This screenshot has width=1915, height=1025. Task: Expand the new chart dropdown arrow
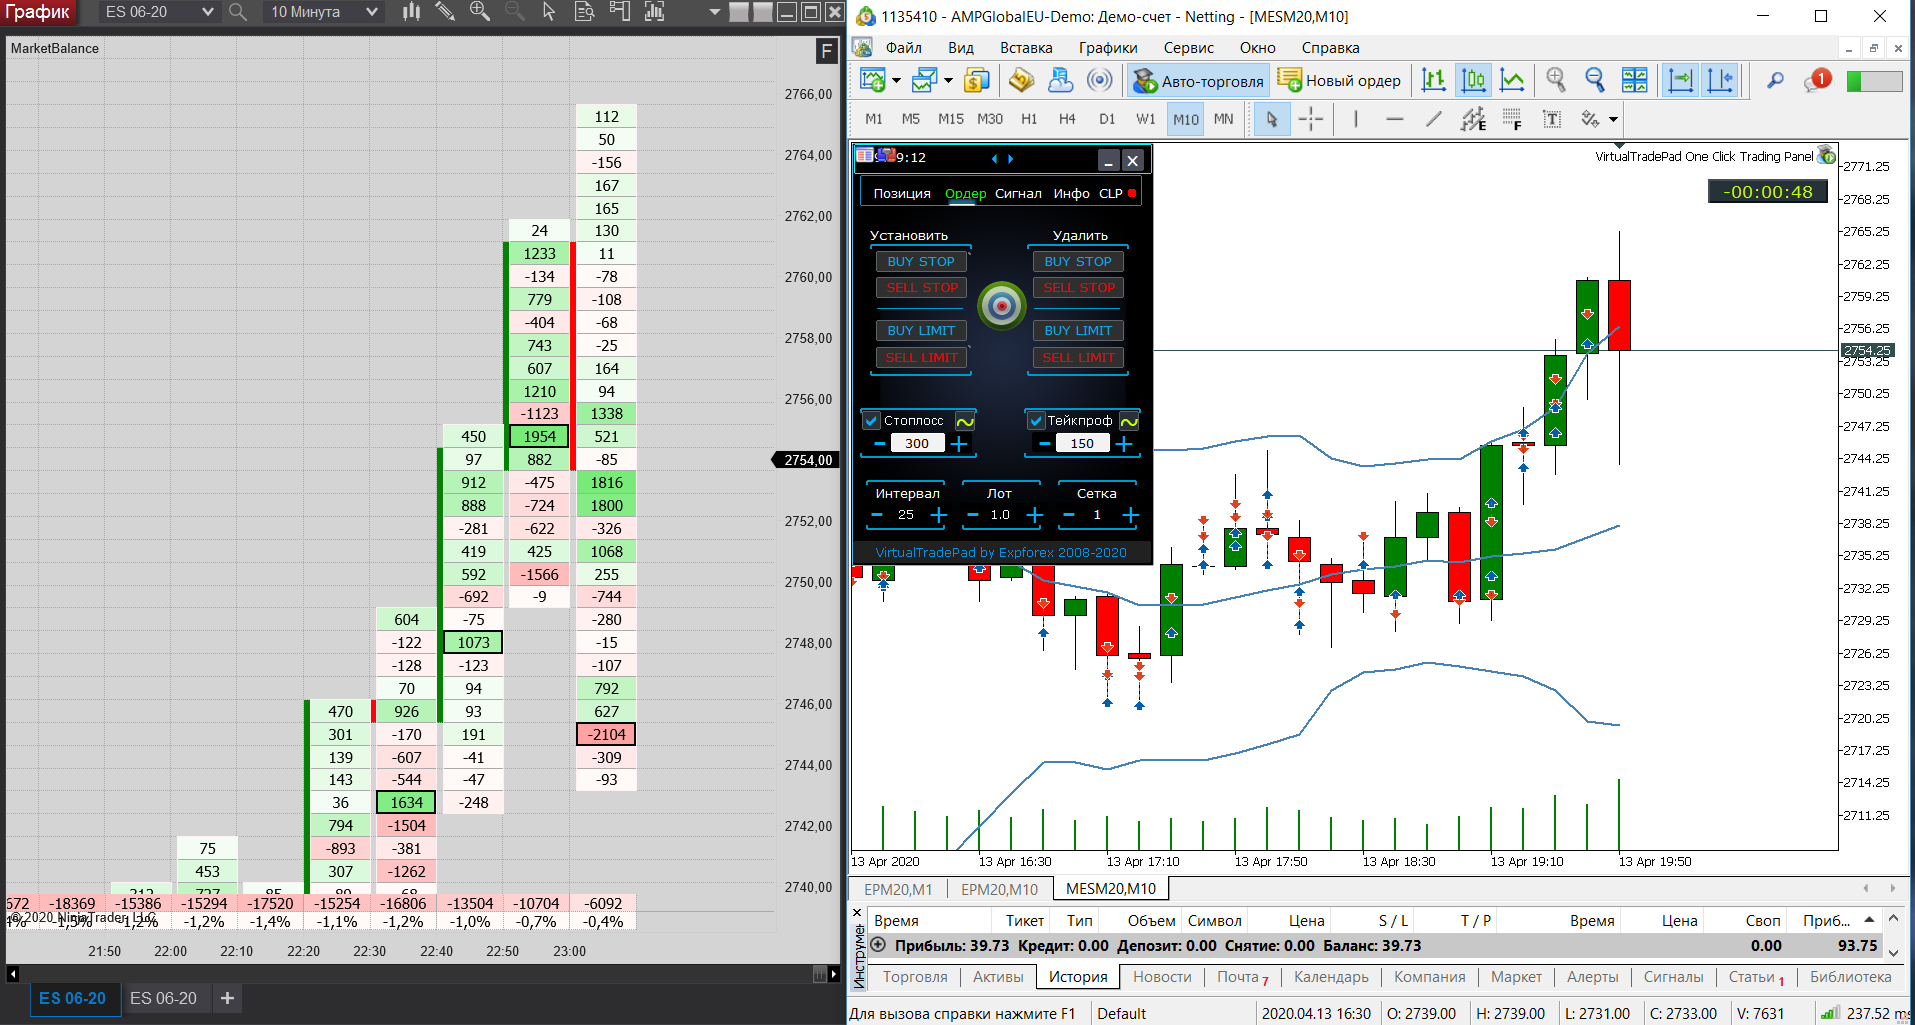point(896,81)
